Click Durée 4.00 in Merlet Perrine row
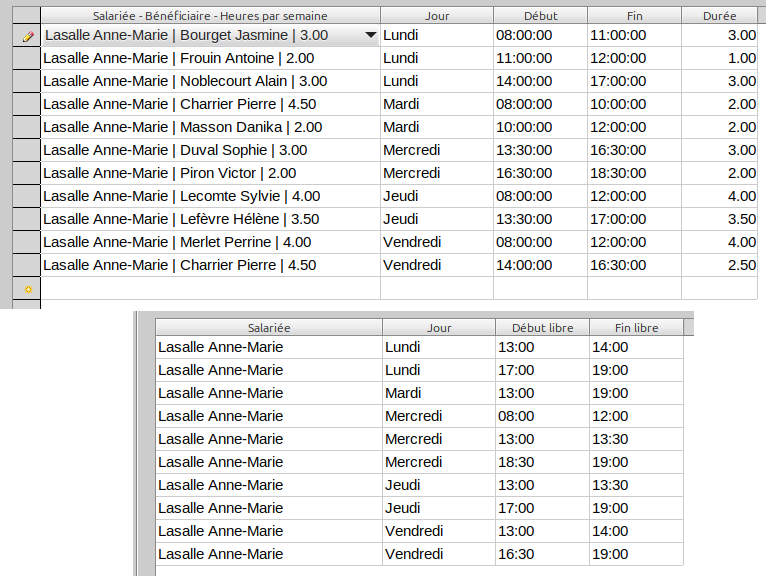This screenshot has width=772, height=576. [x=719, y=242]
